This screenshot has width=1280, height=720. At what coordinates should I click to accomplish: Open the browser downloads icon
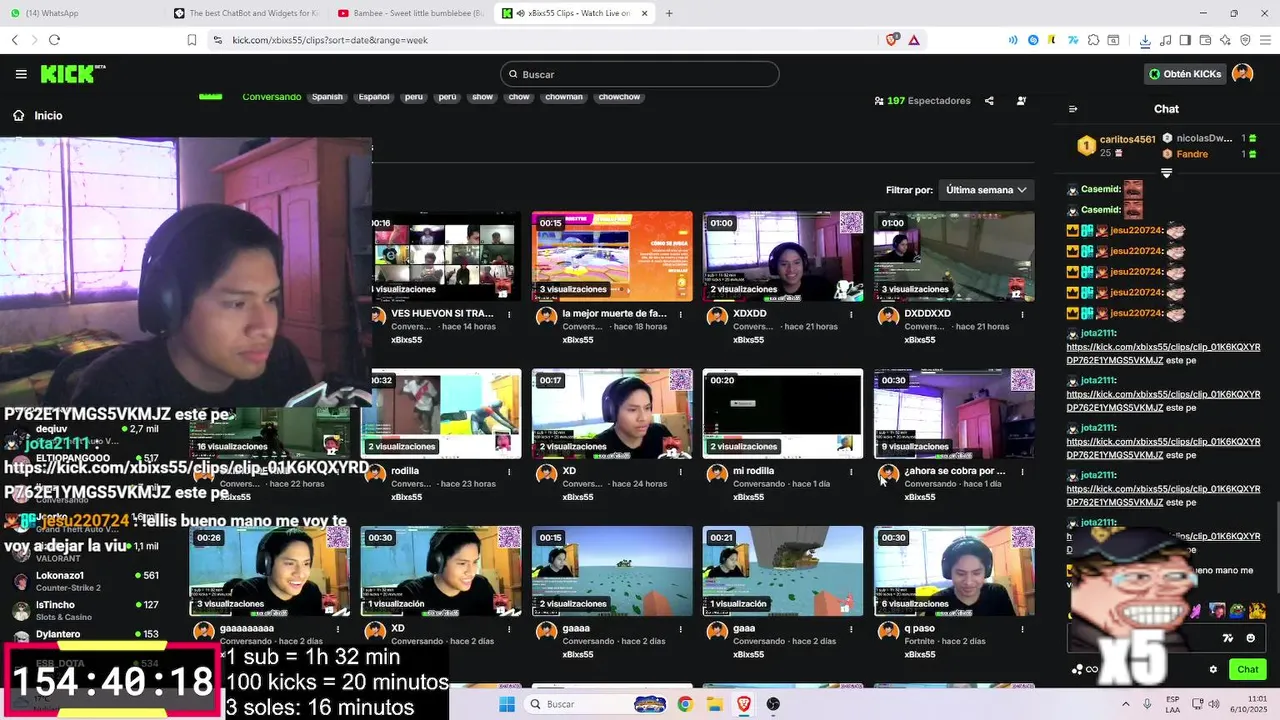click(1145, 40)
